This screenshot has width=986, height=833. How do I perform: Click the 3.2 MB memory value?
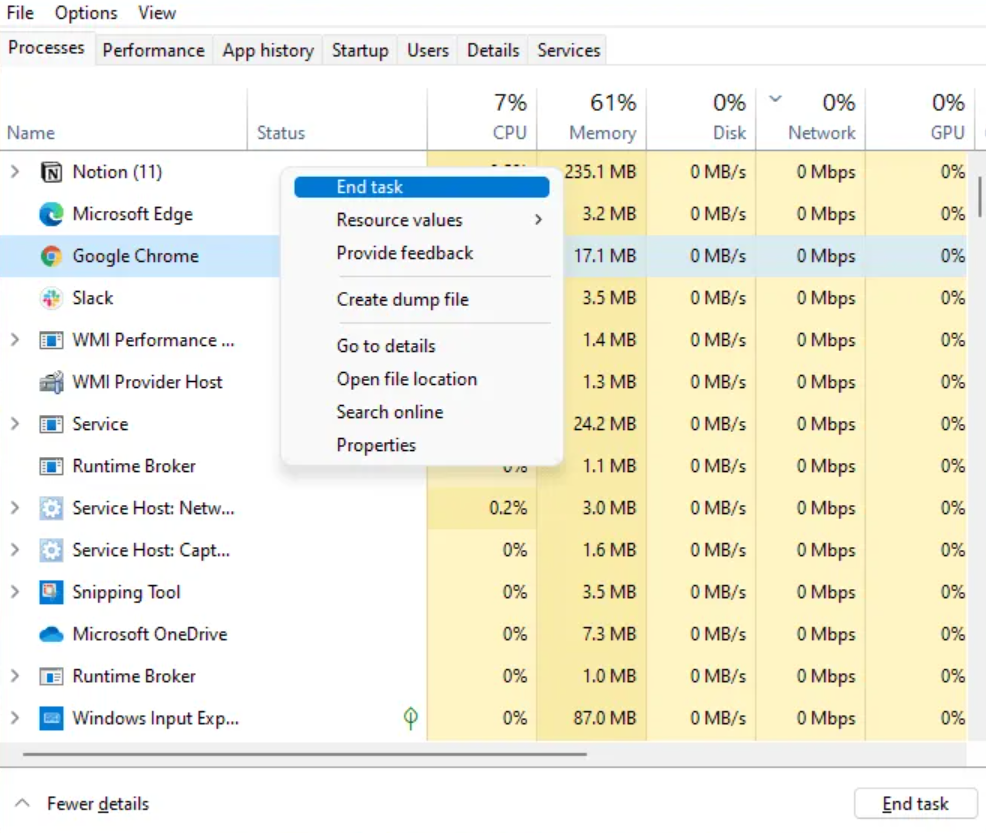pos(609,214)
